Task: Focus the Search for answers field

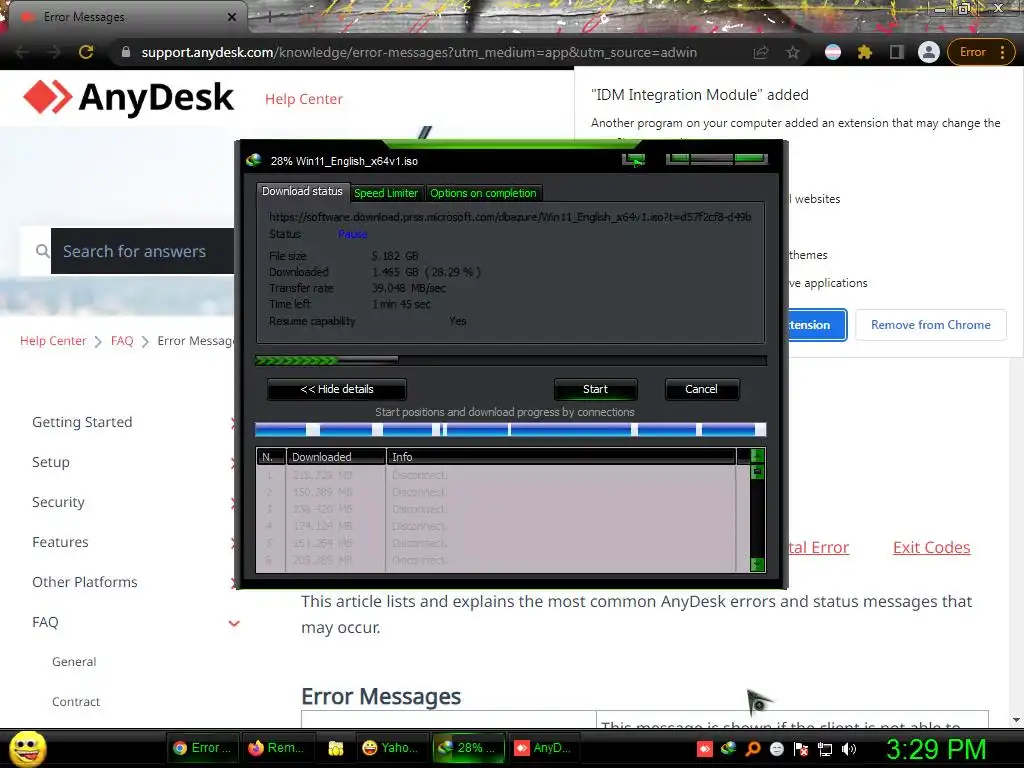Action: click(x=142, y=251)
